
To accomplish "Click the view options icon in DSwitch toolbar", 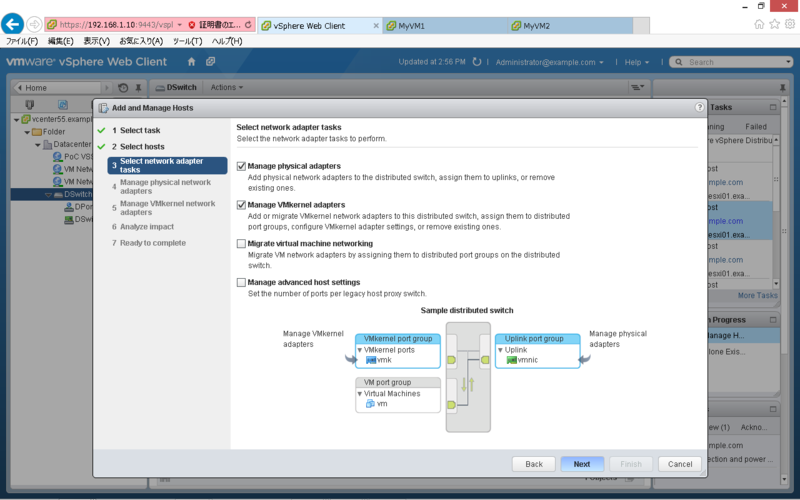I will pyautogui.click(x=638, y=87).
